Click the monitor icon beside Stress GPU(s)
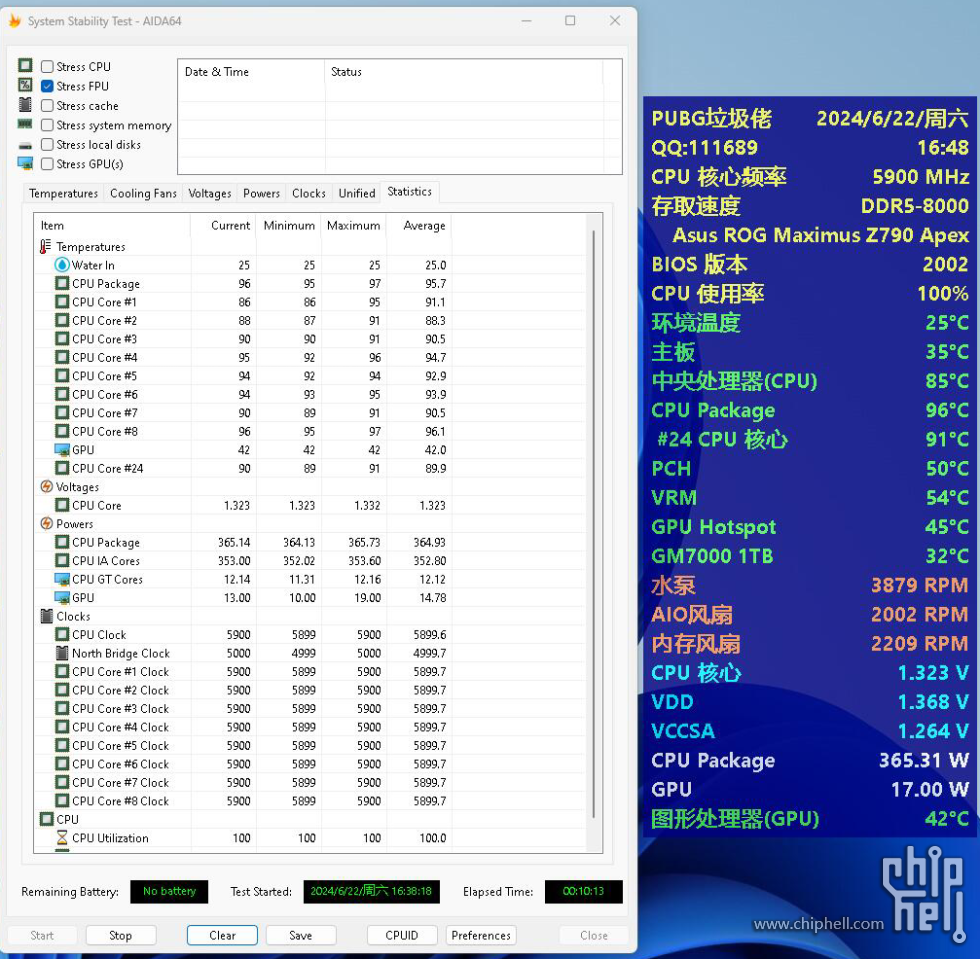Screen dimensions: 980x959 pos(25,164)
